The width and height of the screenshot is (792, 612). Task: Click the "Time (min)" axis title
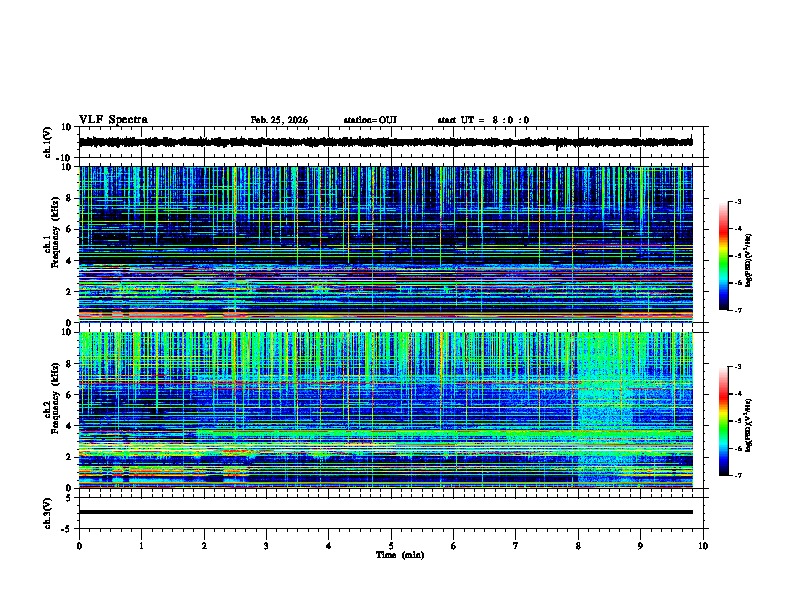400,555
